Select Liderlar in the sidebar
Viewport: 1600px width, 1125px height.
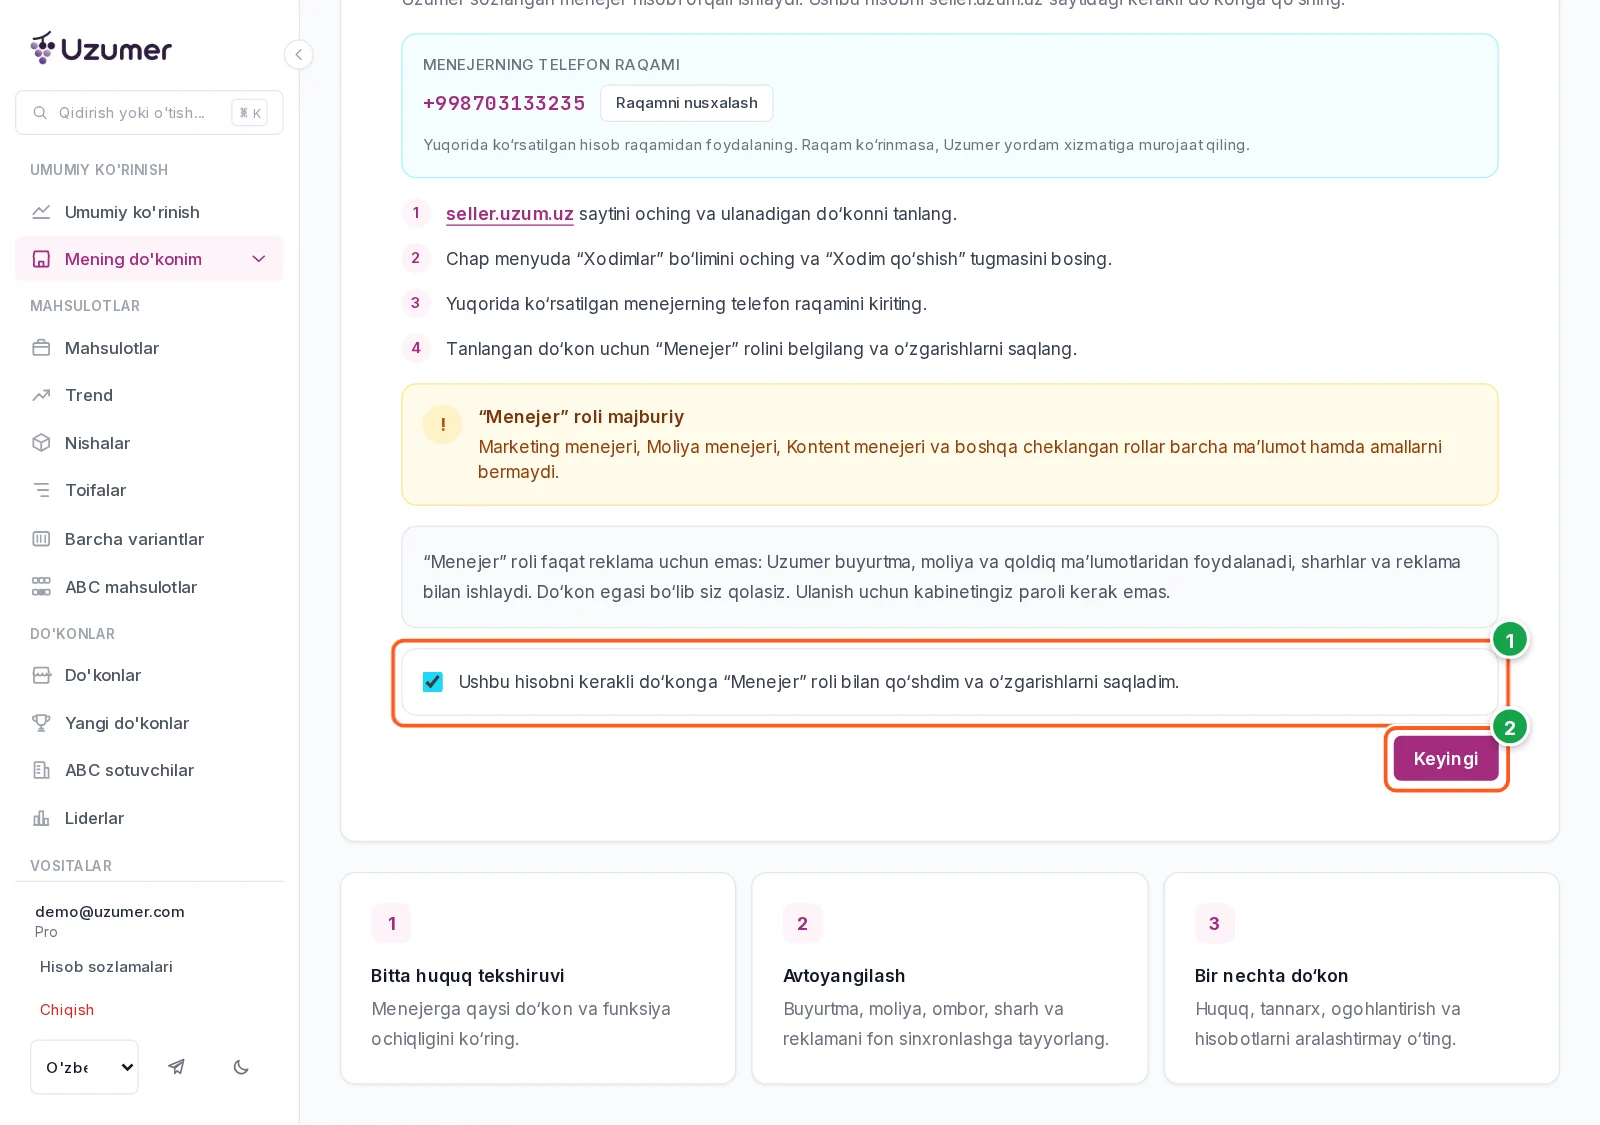pos(149,818)
